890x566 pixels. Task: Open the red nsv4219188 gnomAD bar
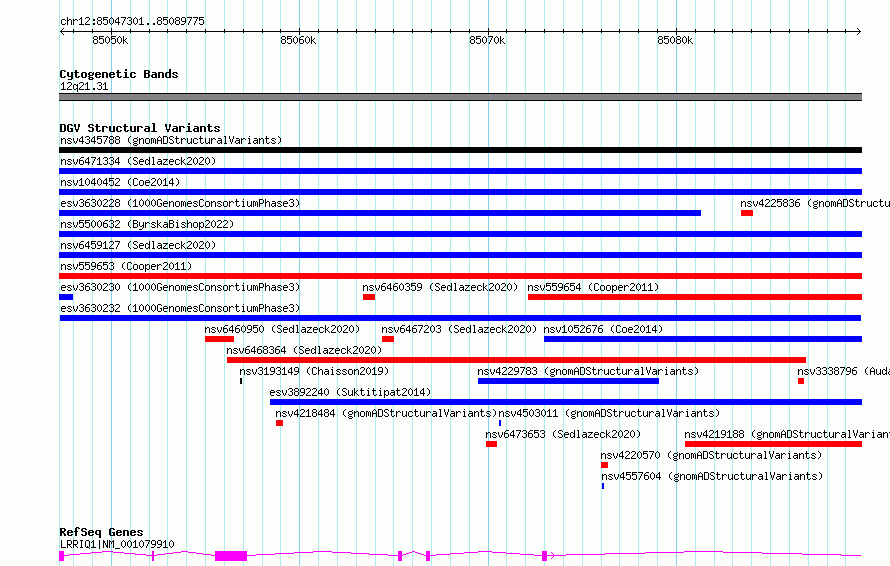[x=774, y=444]
